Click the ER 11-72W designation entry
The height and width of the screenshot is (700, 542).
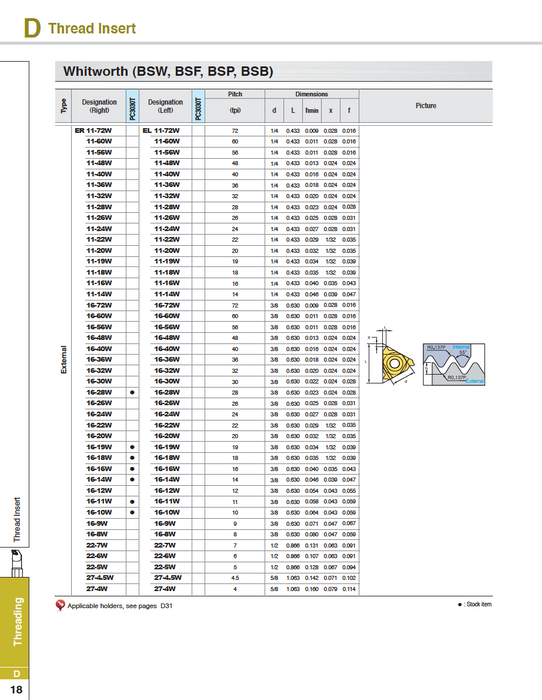[93, 130]
